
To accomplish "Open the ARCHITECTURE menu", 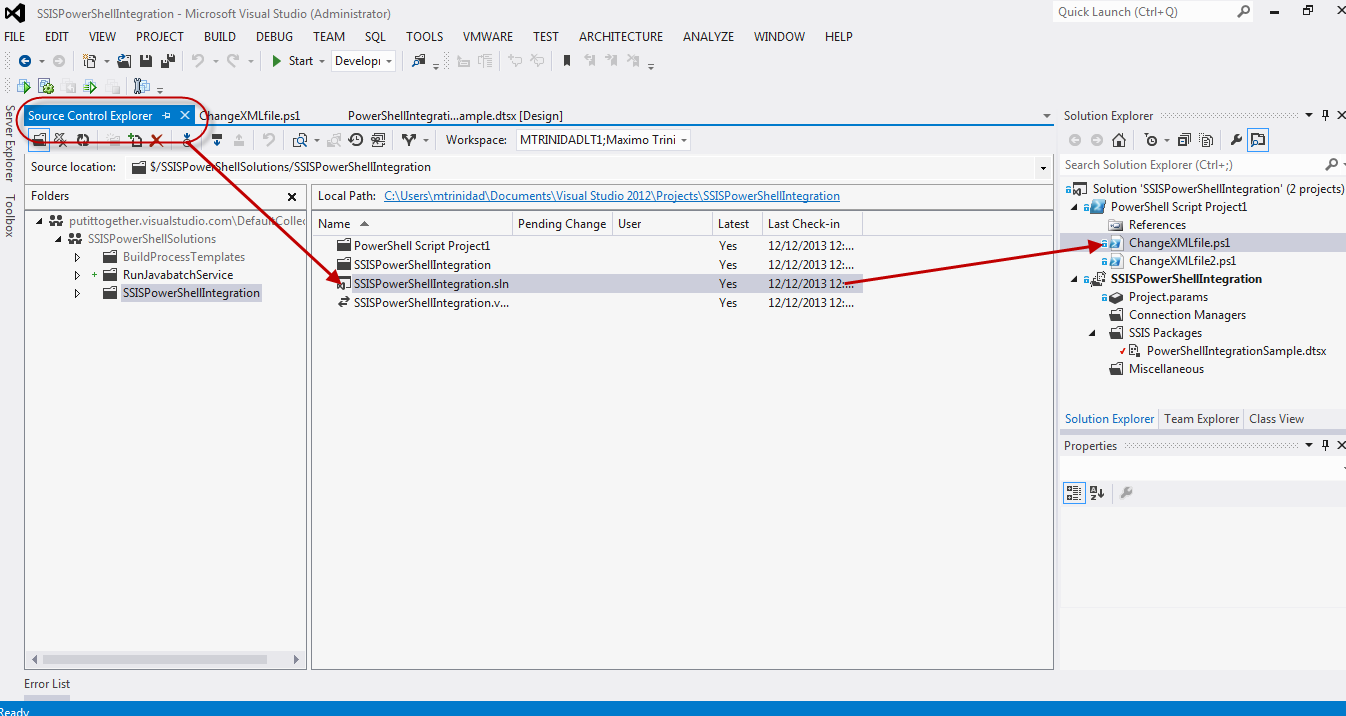I will [x=621, y=37].
